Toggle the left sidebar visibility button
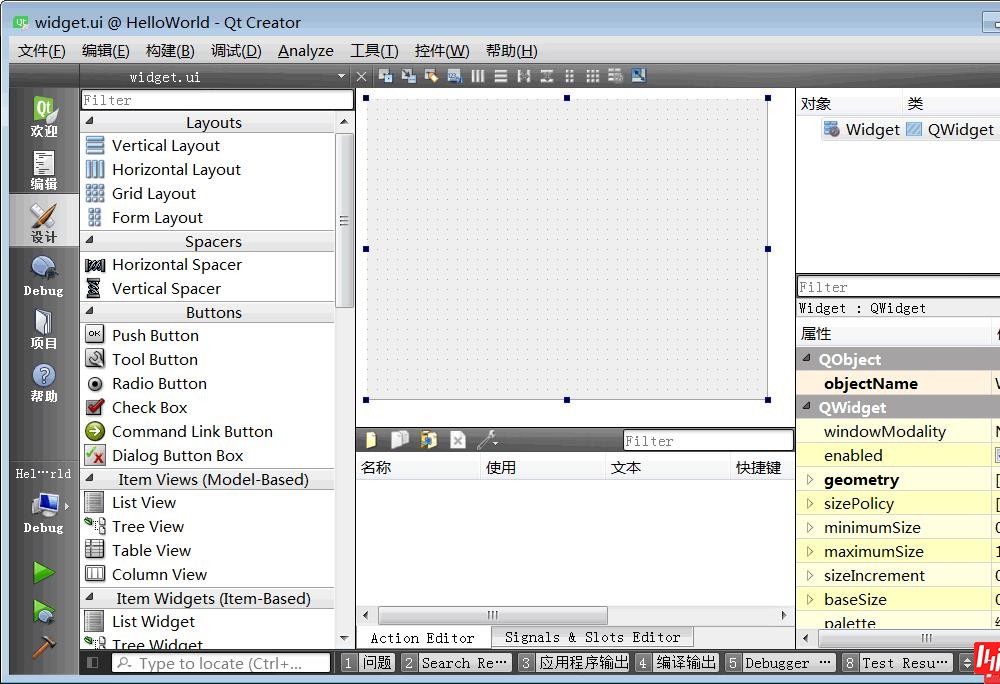This screenshot has width=1000, height=684. coord(93,662)
